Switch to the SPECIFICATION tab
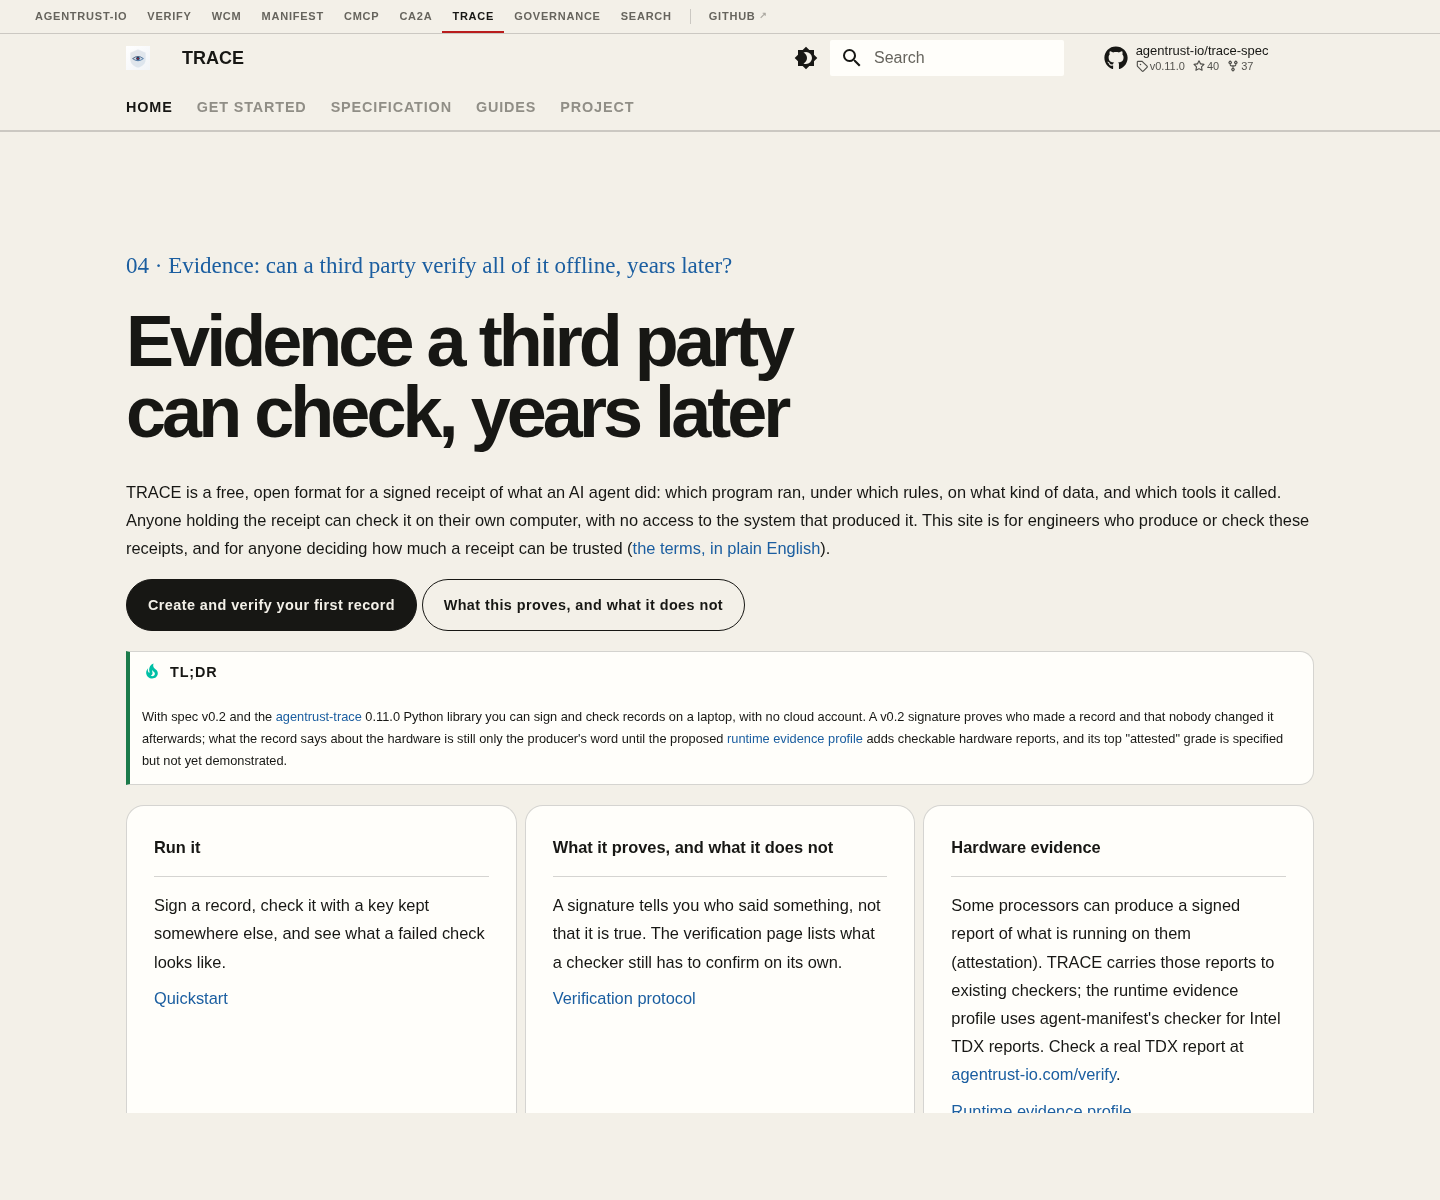 (391, 107)
